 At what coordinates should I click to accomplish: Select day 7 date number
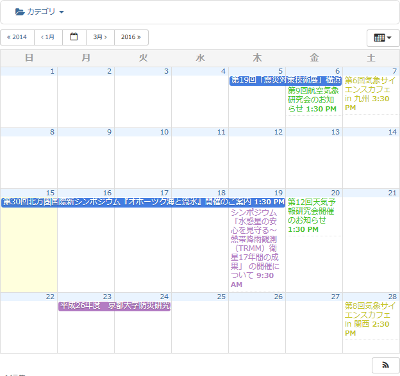pos(394,71)
